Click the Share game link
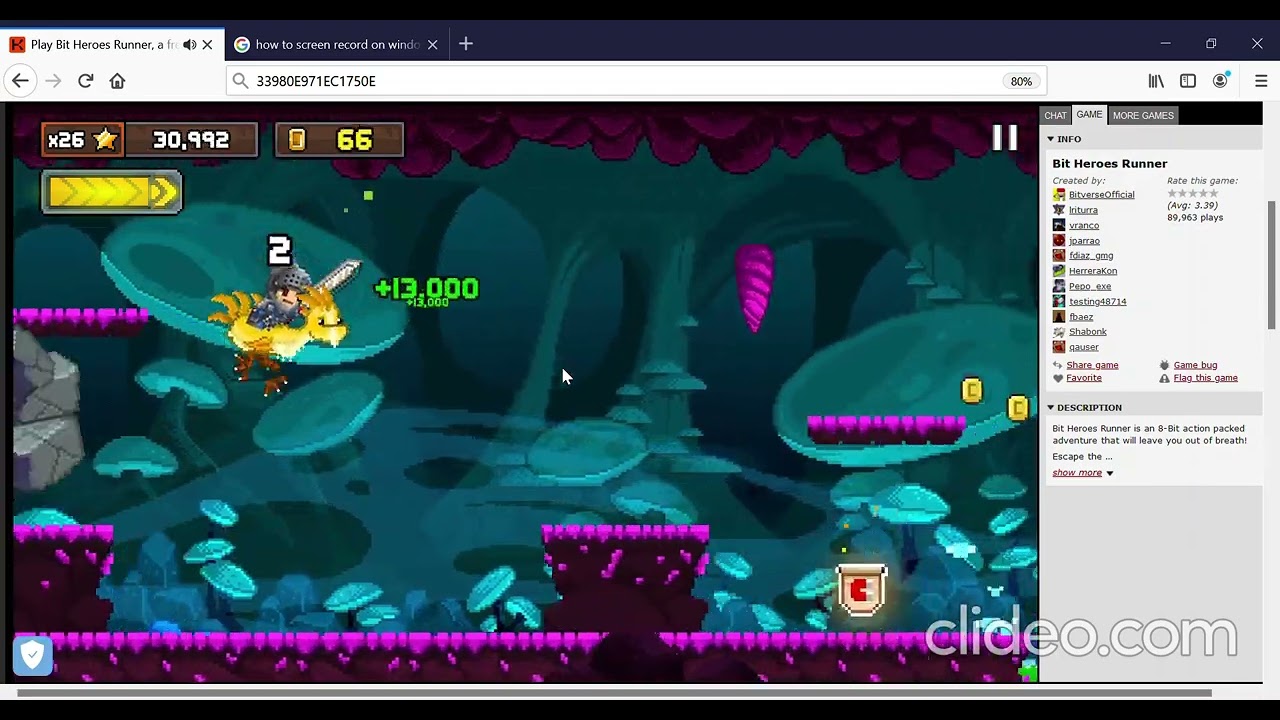Viewport: 1280px width, 720px height. [1092, 365]
